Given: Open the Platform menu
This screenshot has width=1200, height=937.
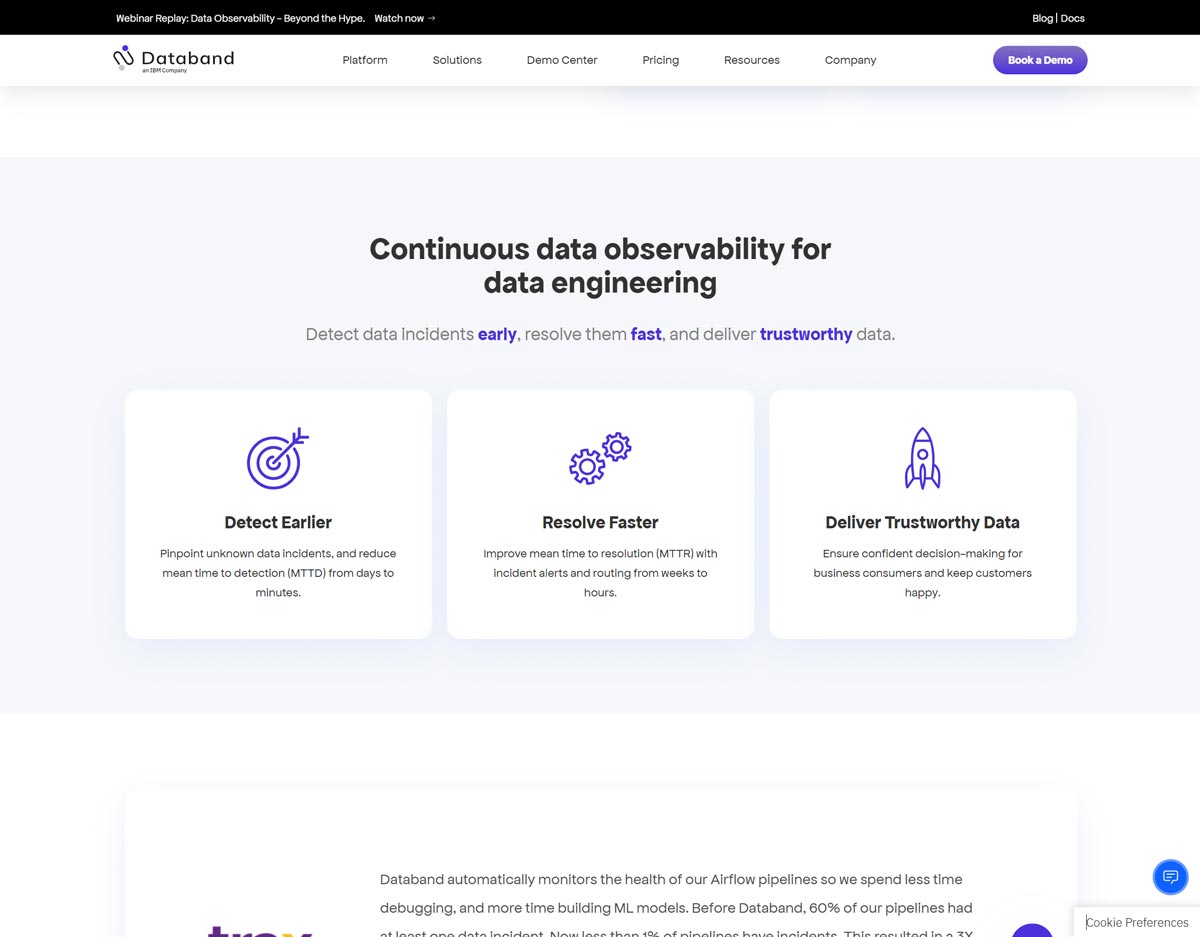Looking at the screenshot, I should (x=365, y=60).
